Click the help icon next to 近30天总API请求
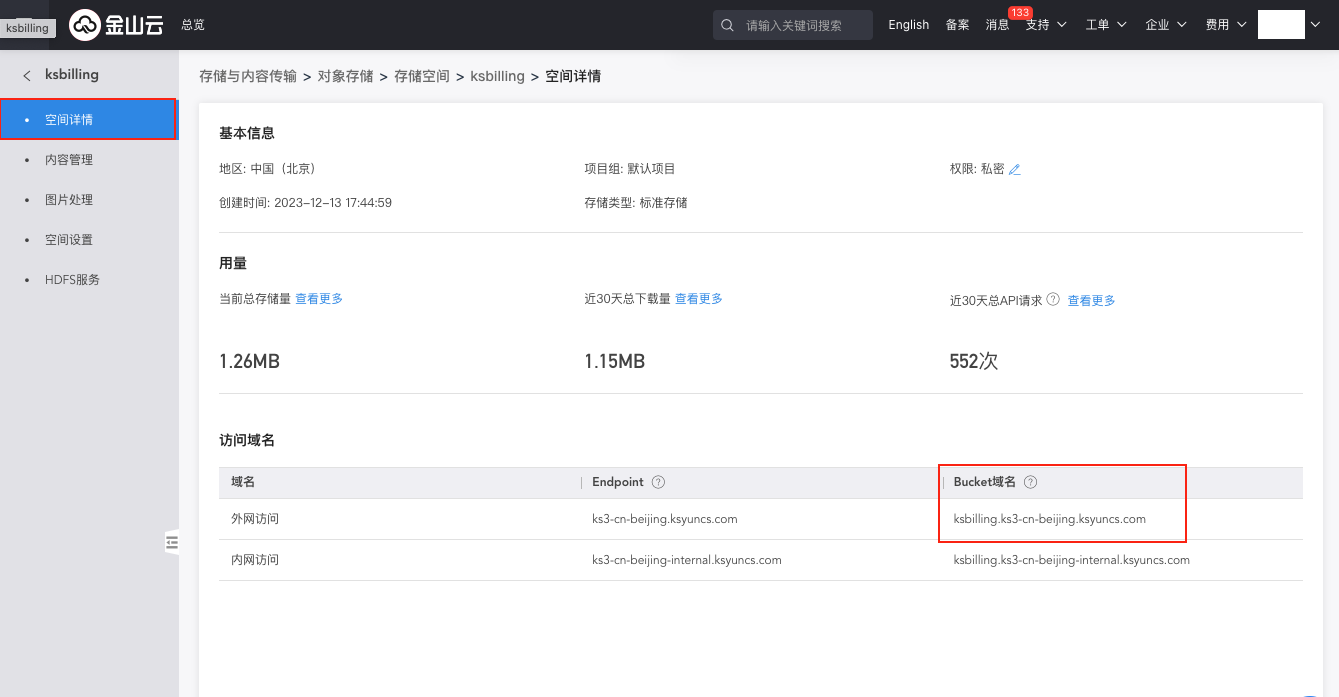 1053,299
